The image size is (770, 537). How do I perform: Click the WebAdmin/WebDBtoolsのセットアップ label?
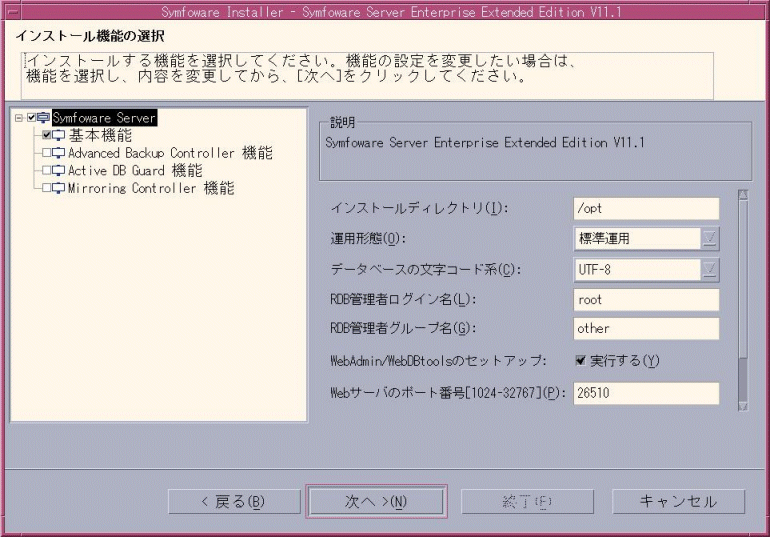point(439,361)
